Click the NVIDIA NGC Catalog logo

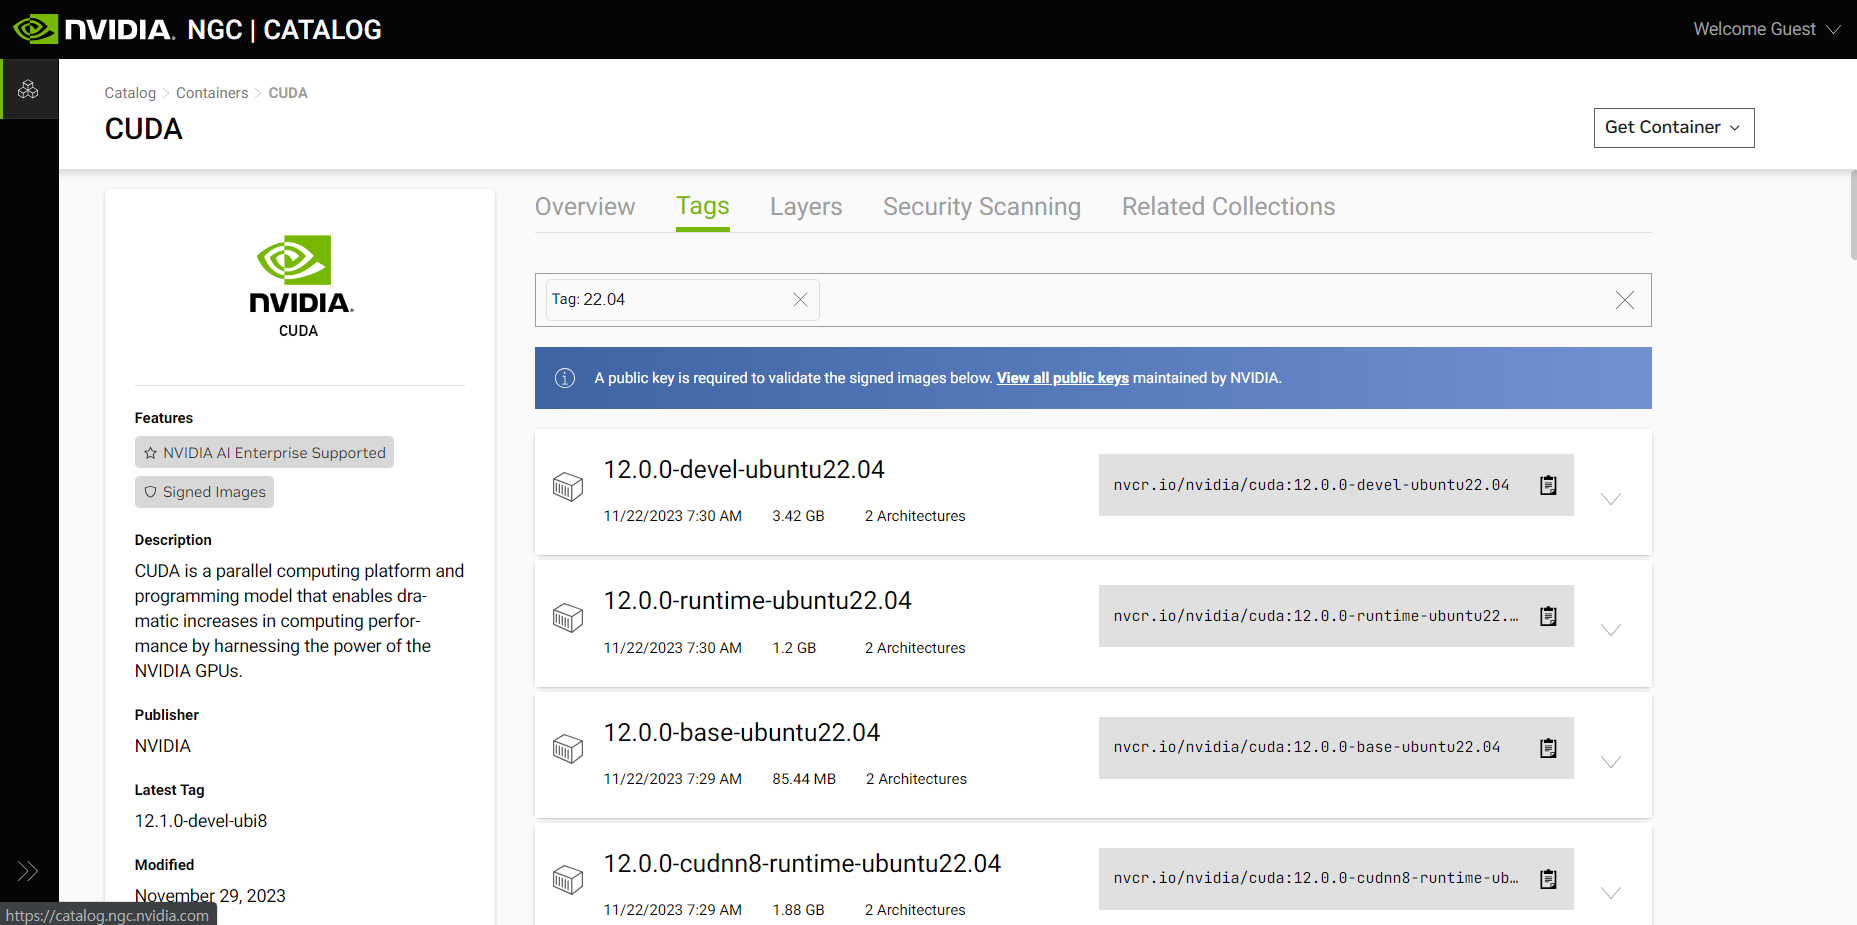[197, 29]
